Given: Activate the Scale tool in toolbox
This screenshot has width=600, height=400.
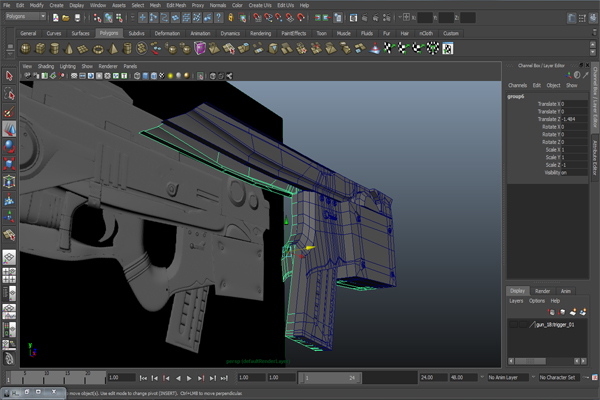Looking at the screenshot, I should click(x=9, y=163).
